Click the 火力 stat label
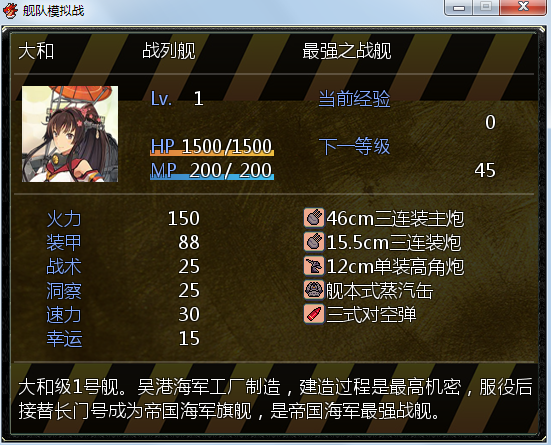This screenshot has width=551, height=445. (x=64, y=219)
